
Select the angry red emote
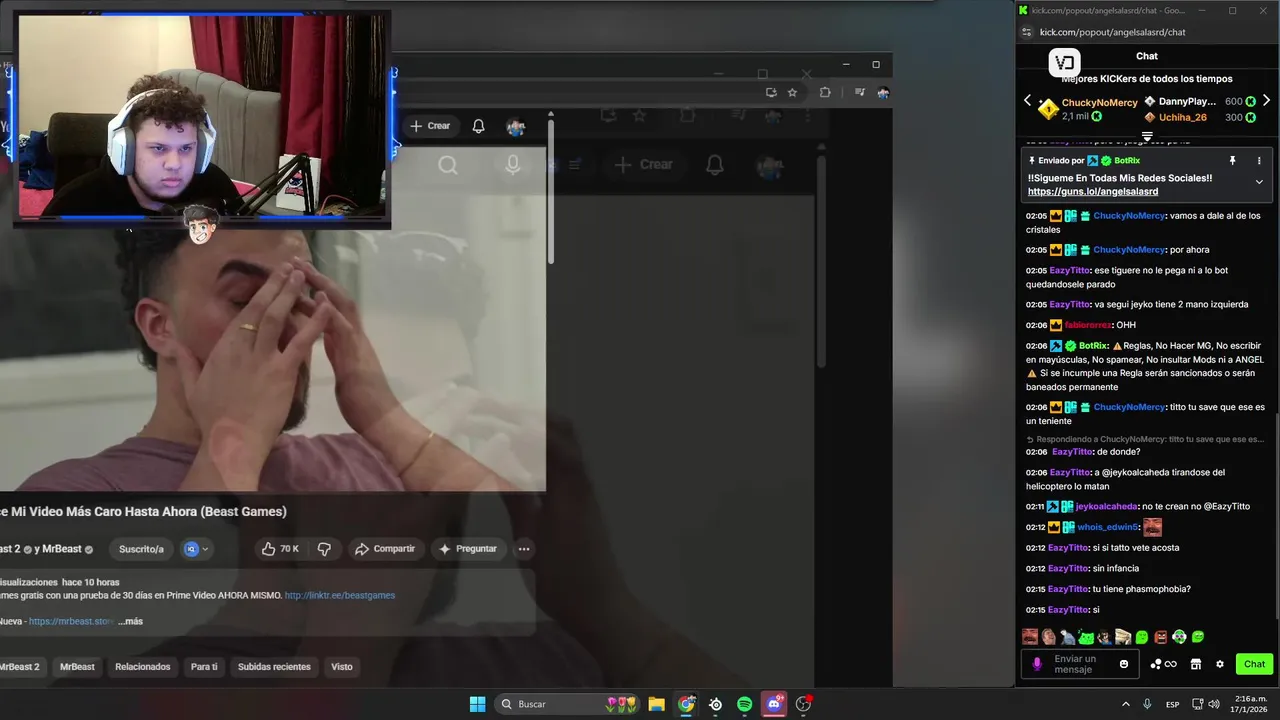[1161, 637]
